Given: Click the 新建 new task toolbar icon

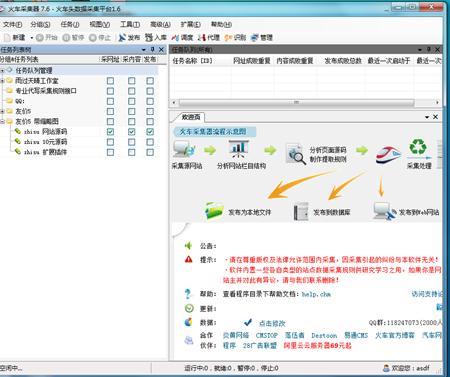Looking at the screenshot, I should [8, 38].
